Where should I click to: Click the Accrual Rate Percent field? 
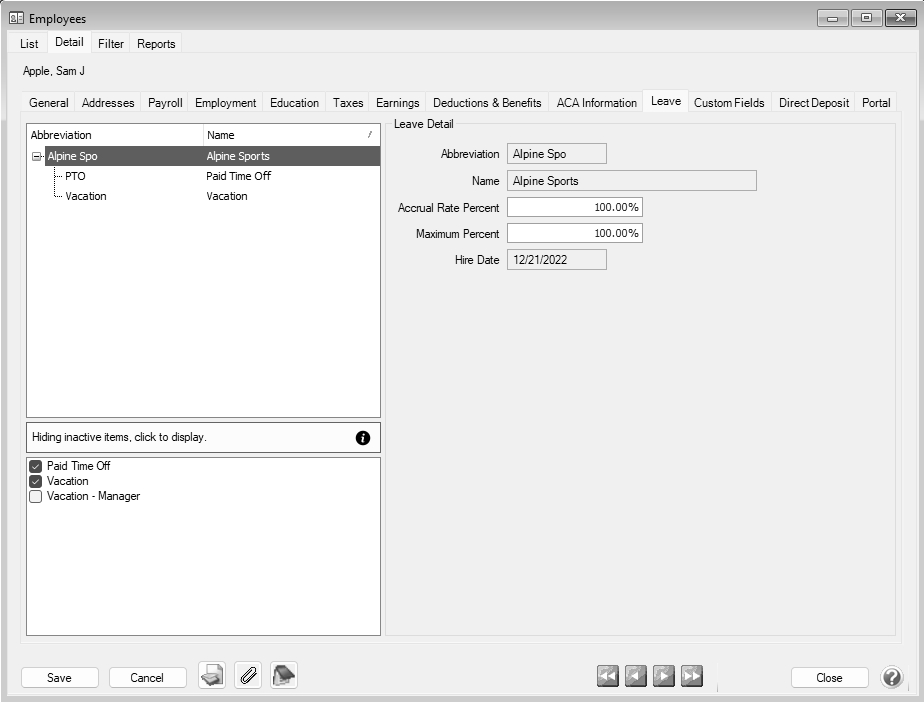[x=574, y=207]
